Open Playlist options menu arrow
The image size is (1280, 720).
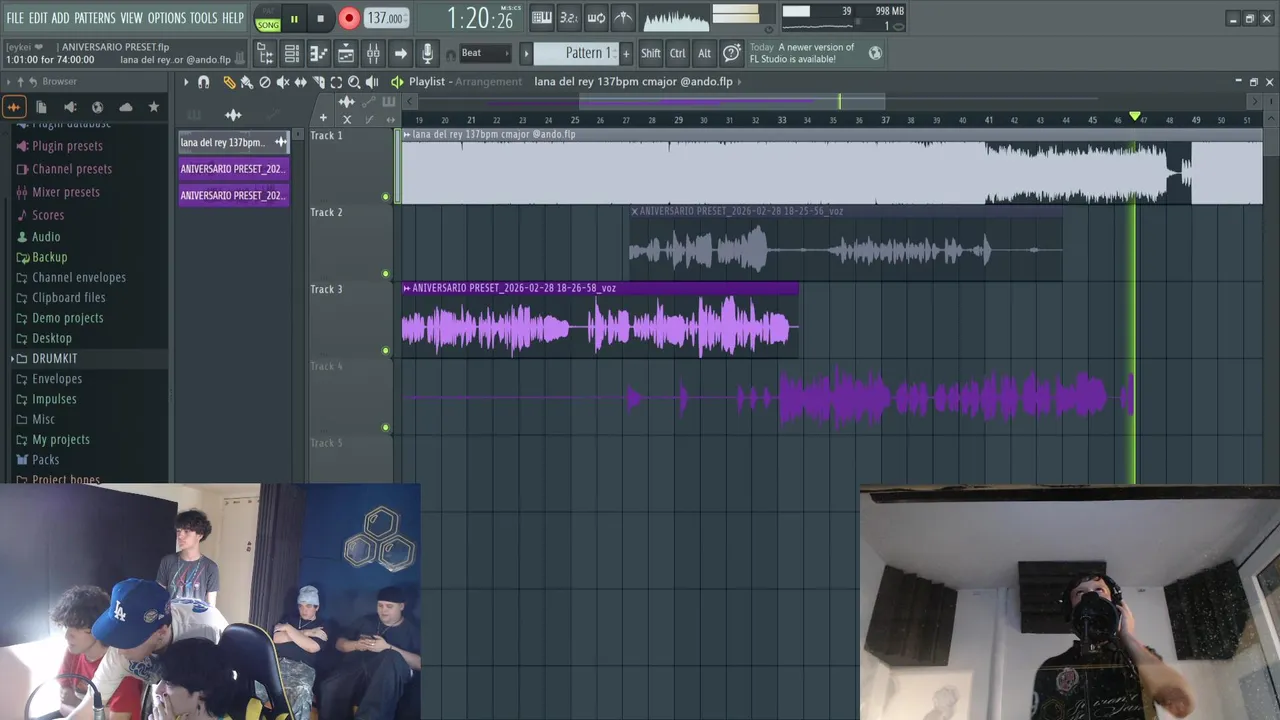tap(186, 82)
